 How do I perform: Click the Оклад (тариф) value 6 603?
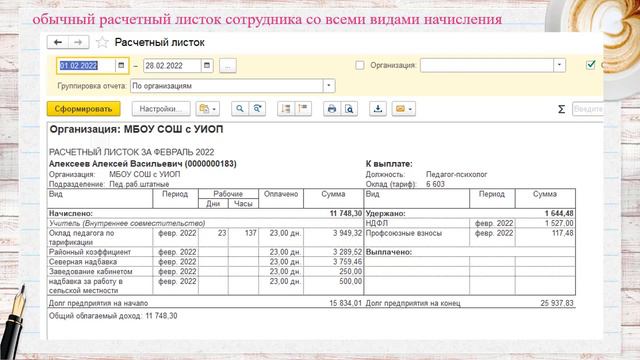(x=435, y=184)
